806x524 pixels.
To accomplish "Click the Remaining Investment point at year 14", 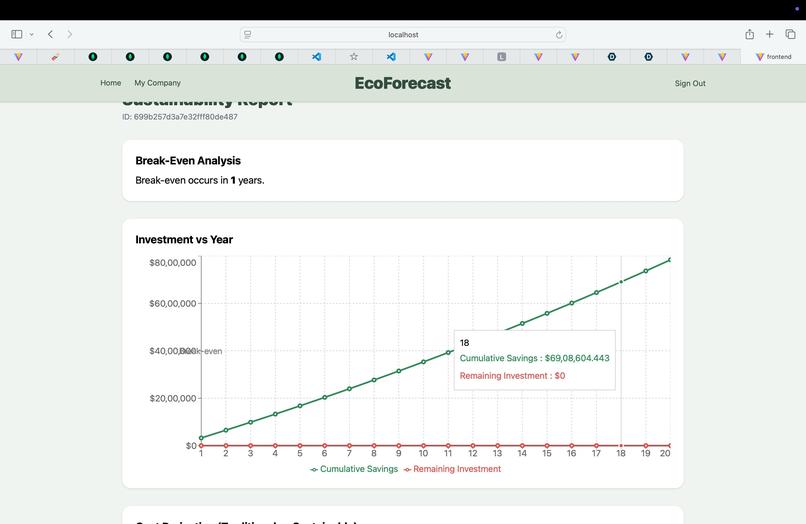I will point(522,445).
